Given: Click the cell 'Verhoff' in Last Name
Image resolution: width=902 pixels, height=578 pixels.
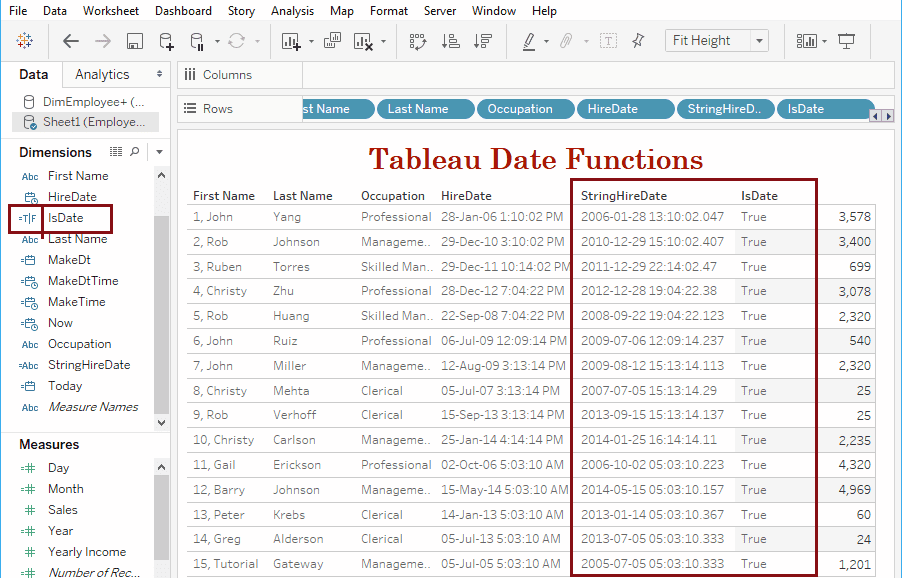Looking at the screenshot, I should point(294,415).
